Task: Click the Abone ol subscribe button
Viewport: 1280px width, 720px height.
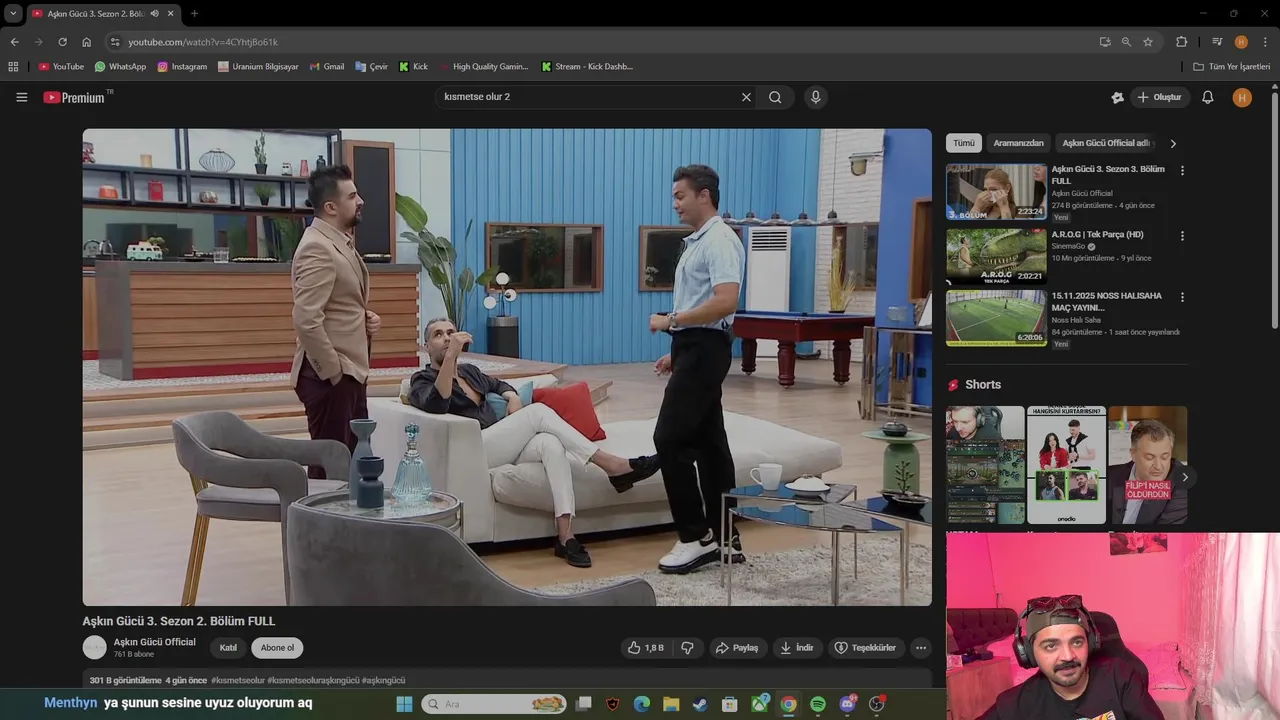Action: click(277, 648)
